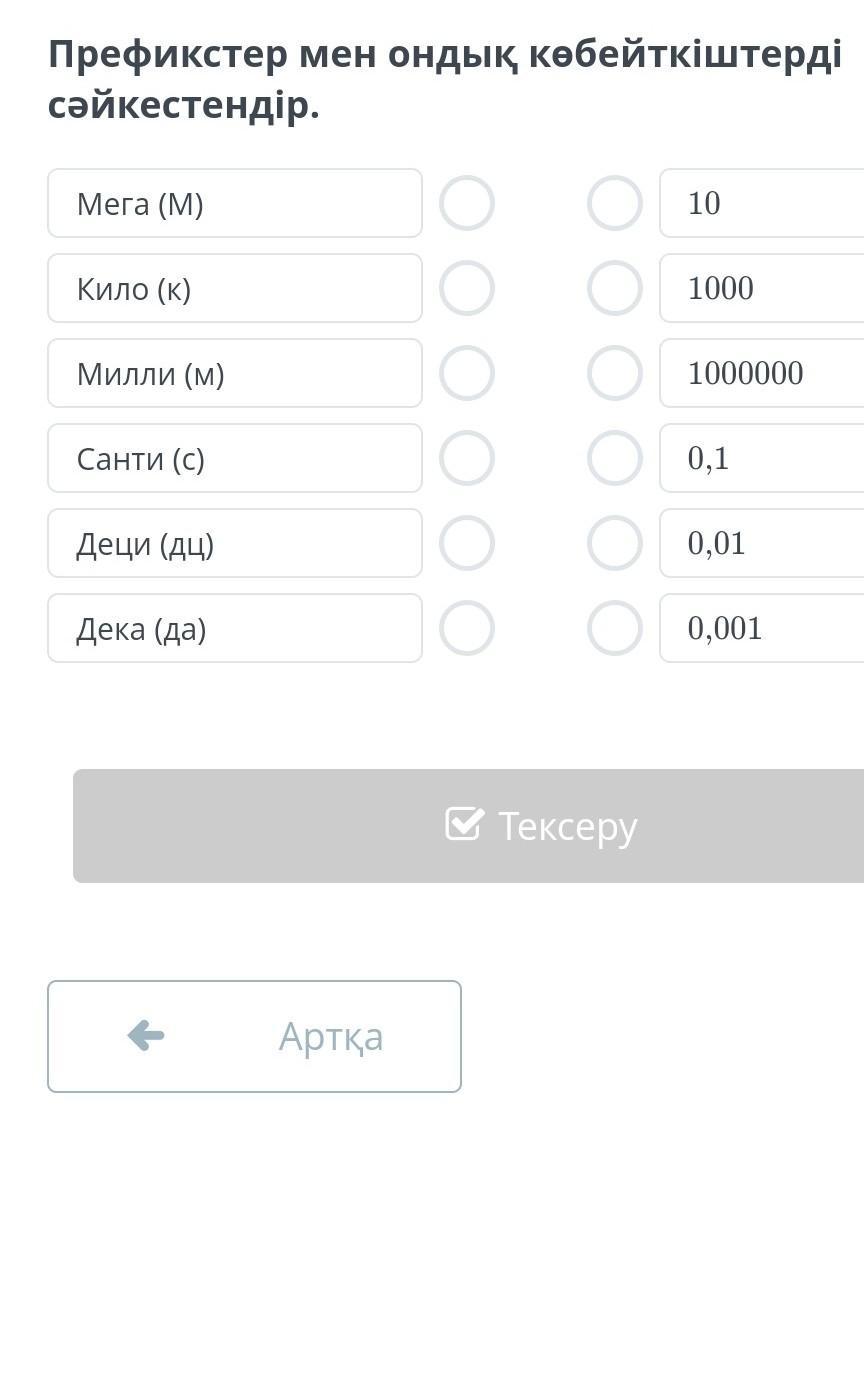Select the radio circle next to Санти (с)
This screenshot has height=1389, width=864.
coord(467,458)
